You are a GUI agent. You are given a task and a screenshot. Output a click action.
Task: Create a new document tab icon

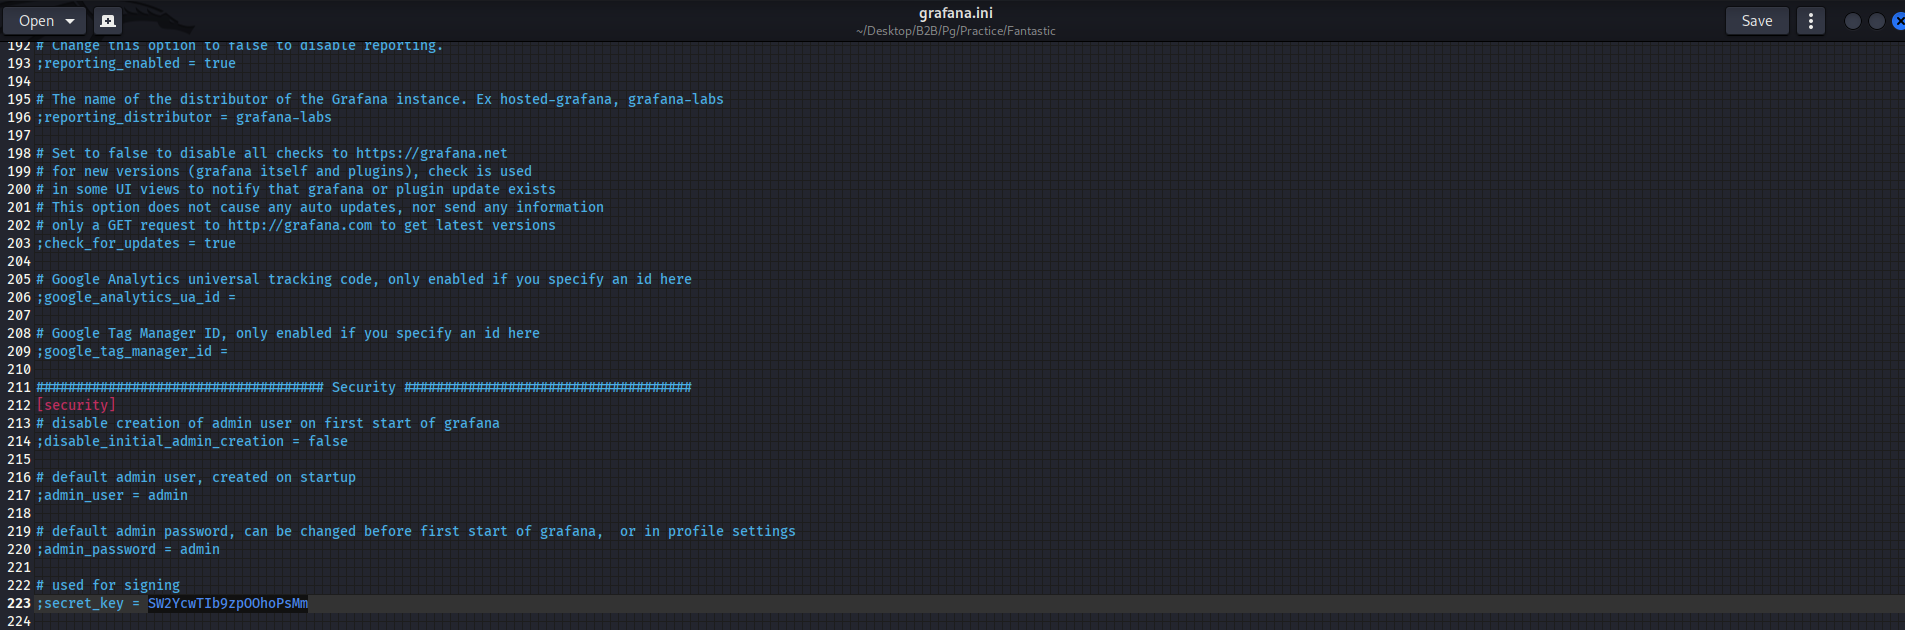click(x=108, y=20)
